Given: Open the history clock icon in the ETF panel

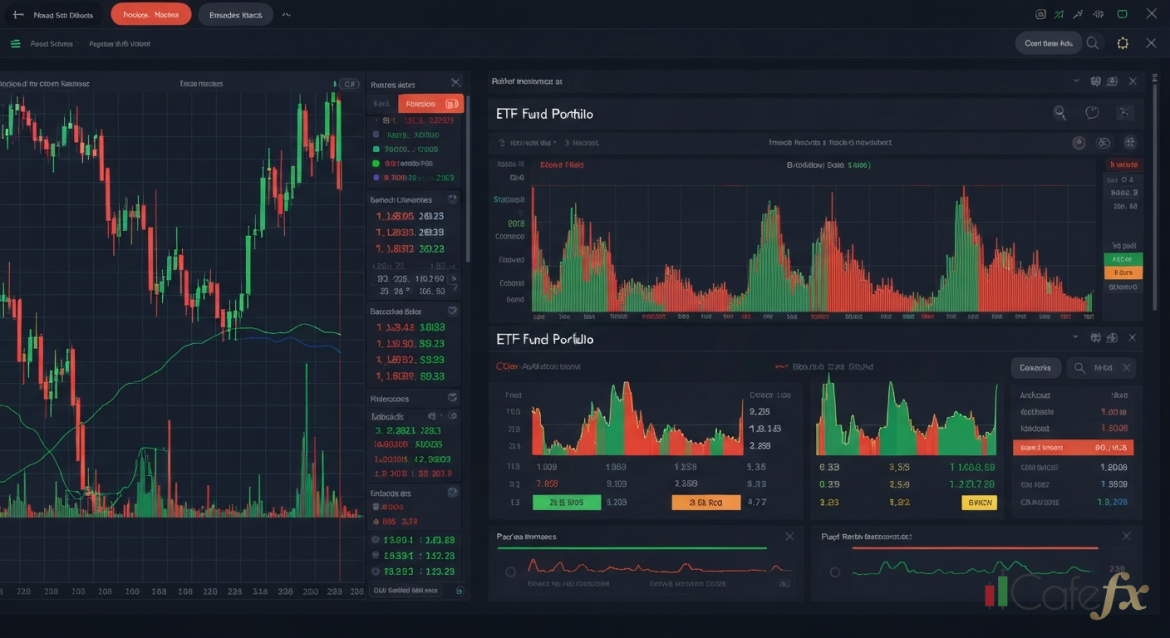Looking at the screenshot, I should (x=1092, y=112).
